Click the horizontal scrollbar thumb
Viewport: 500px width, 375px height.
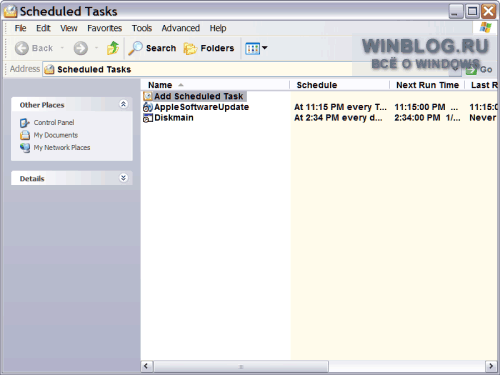(x=241, y=366)
